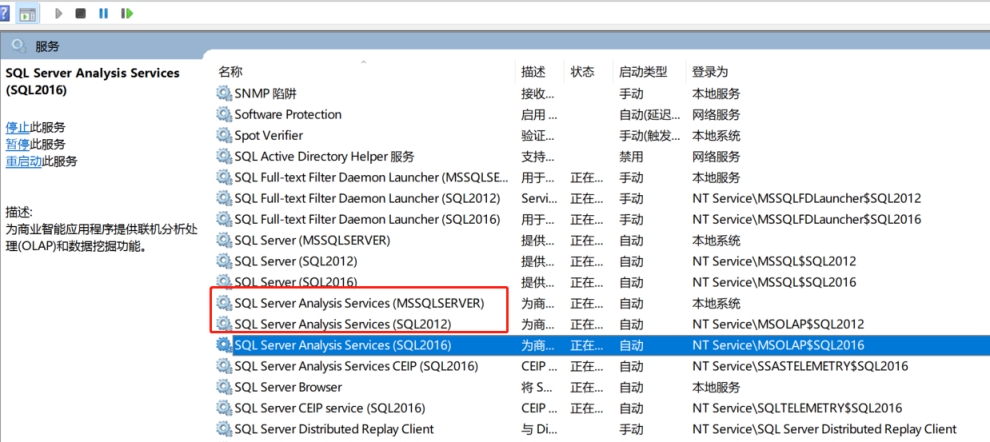Click the Help question mark toolbar icon
The image size is (990, 442).
click(4, 13)
